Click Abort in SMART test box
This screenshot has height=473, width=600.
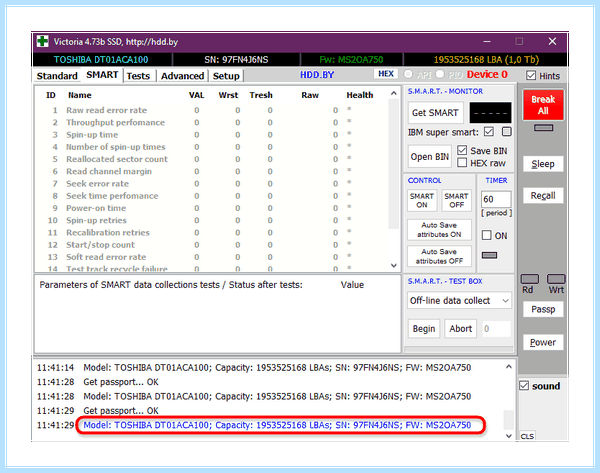click(460, 329)
